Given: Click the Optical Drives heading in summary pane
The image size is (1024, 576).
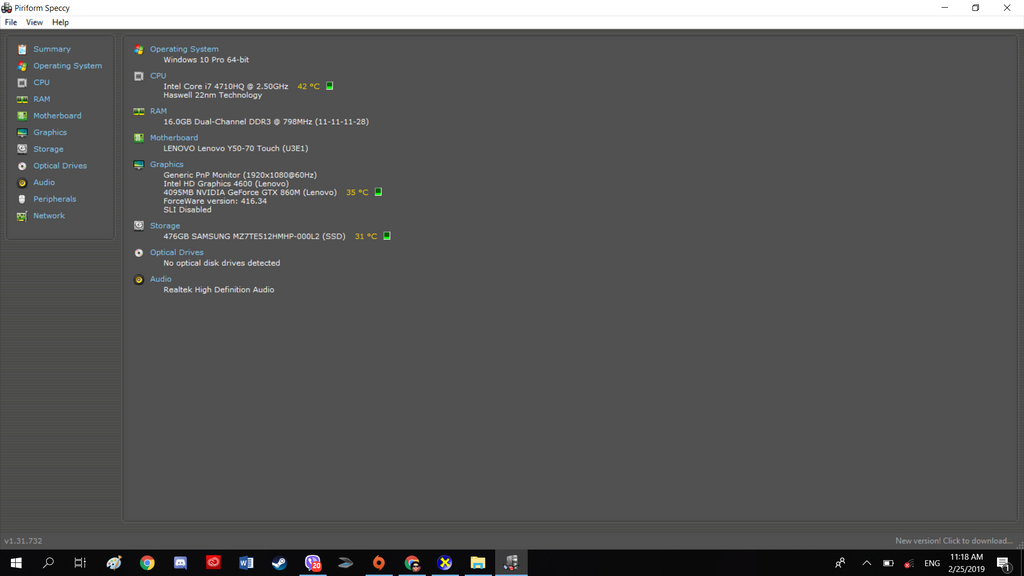Looking at the screenshot, I should pos(176,252).
